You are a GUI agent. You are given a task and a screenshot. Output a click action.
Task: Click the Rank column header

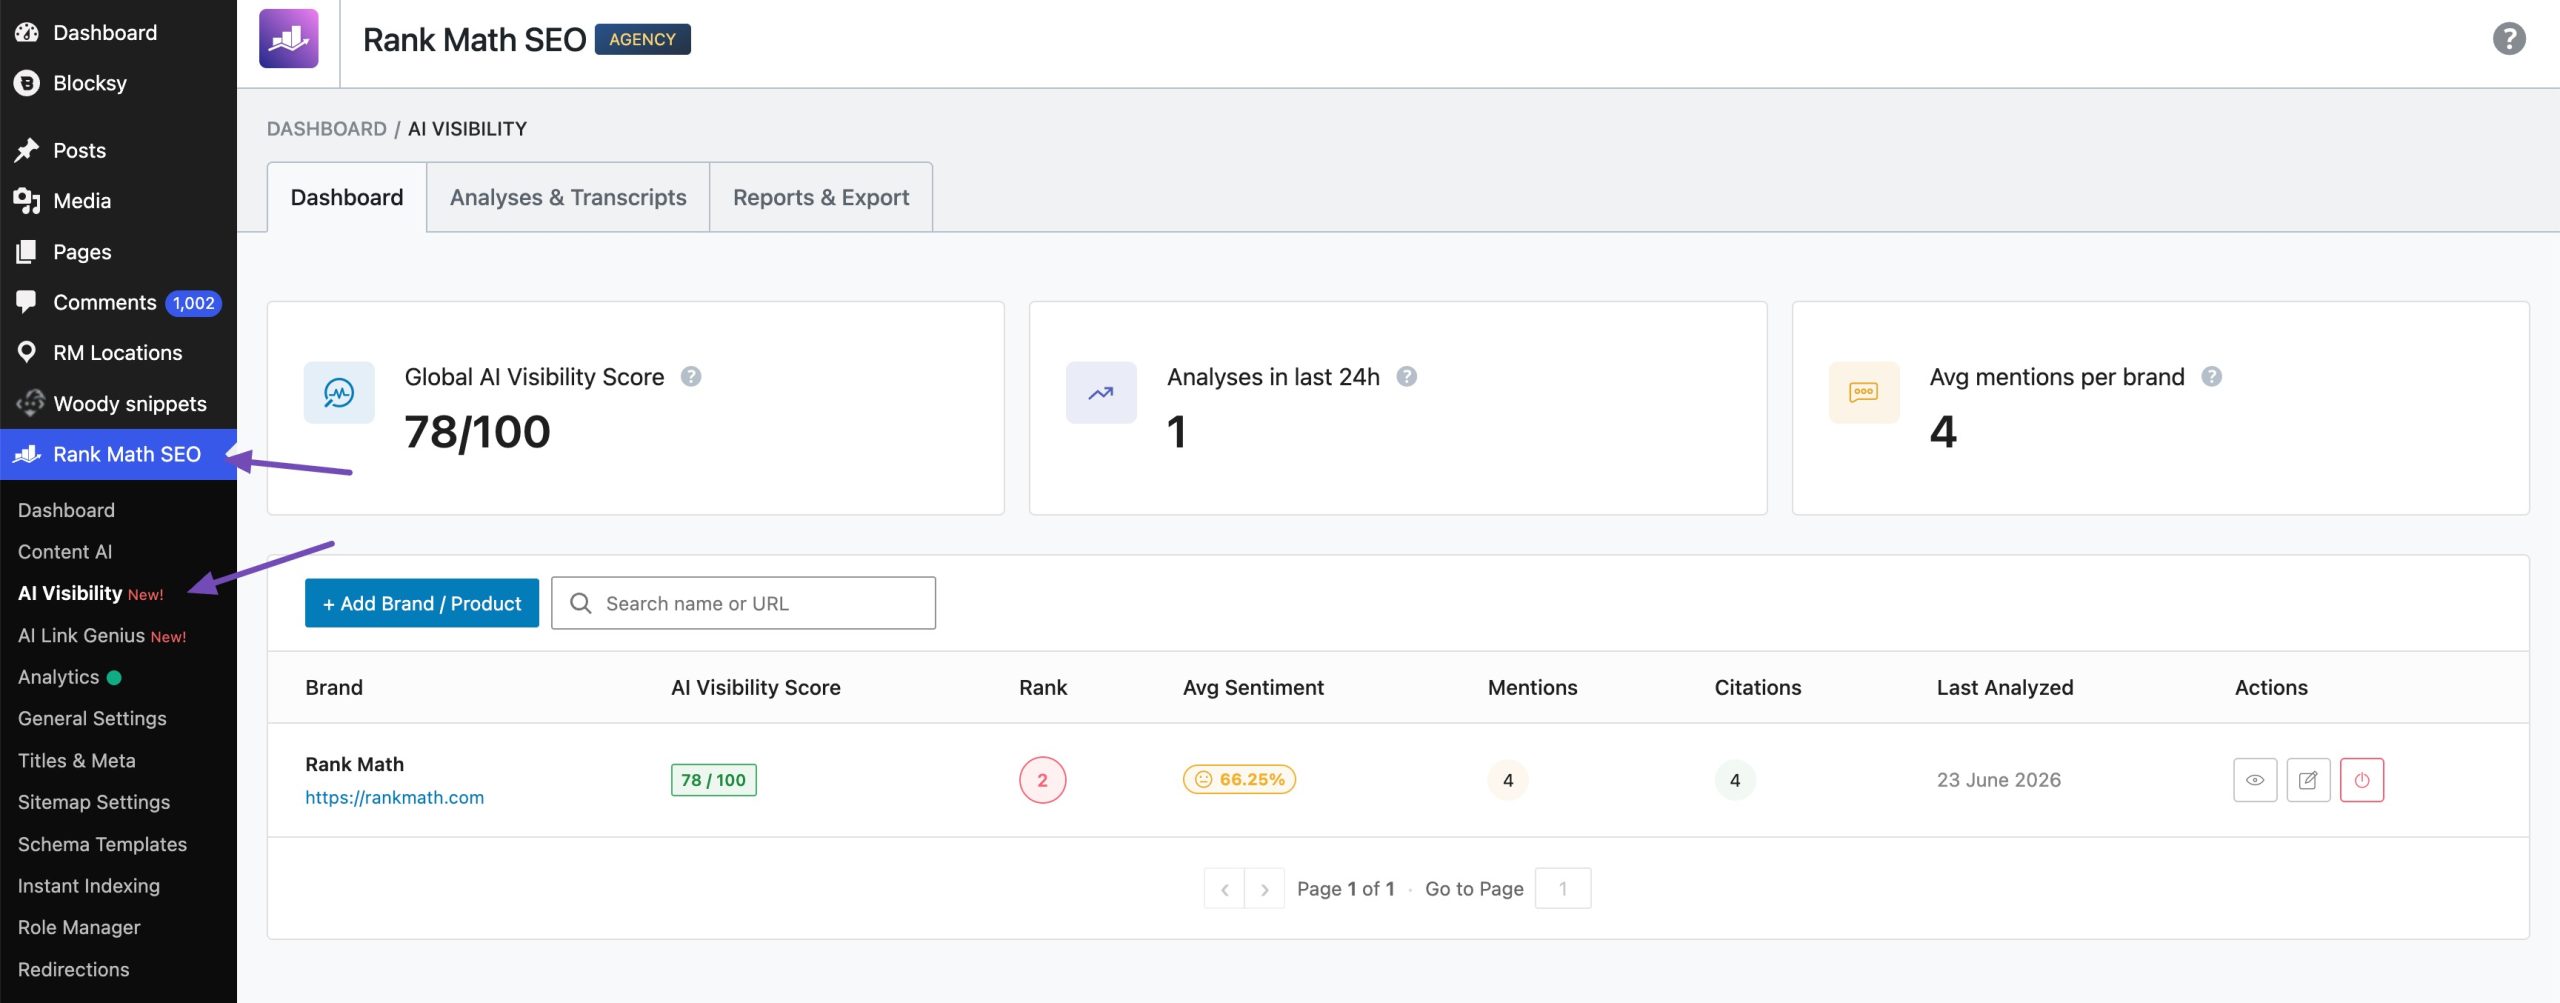coord(1043,687)
